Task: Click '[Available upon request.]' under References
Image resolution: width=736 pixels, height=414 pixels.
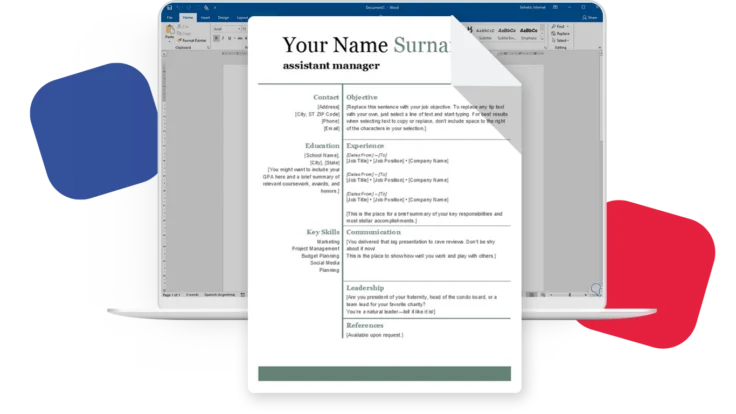Action: [375, 335]
